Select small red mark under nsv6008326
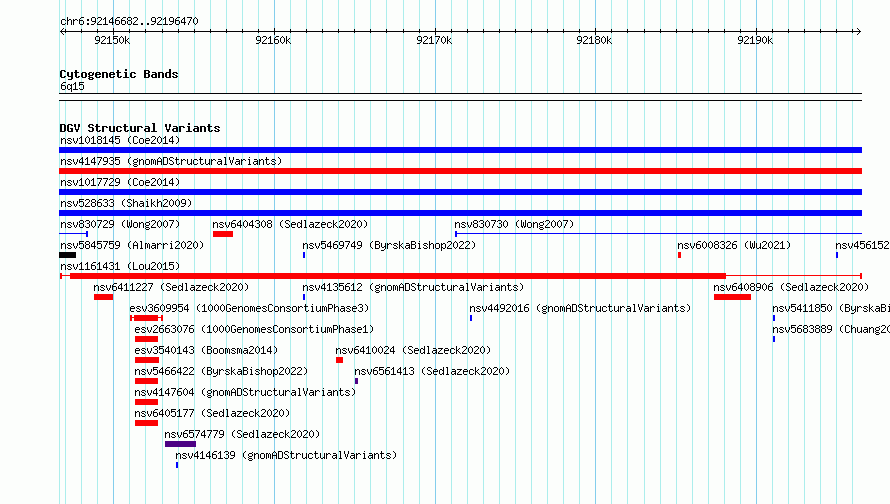This screenshot has height=504, width=890. pos(679,255)
